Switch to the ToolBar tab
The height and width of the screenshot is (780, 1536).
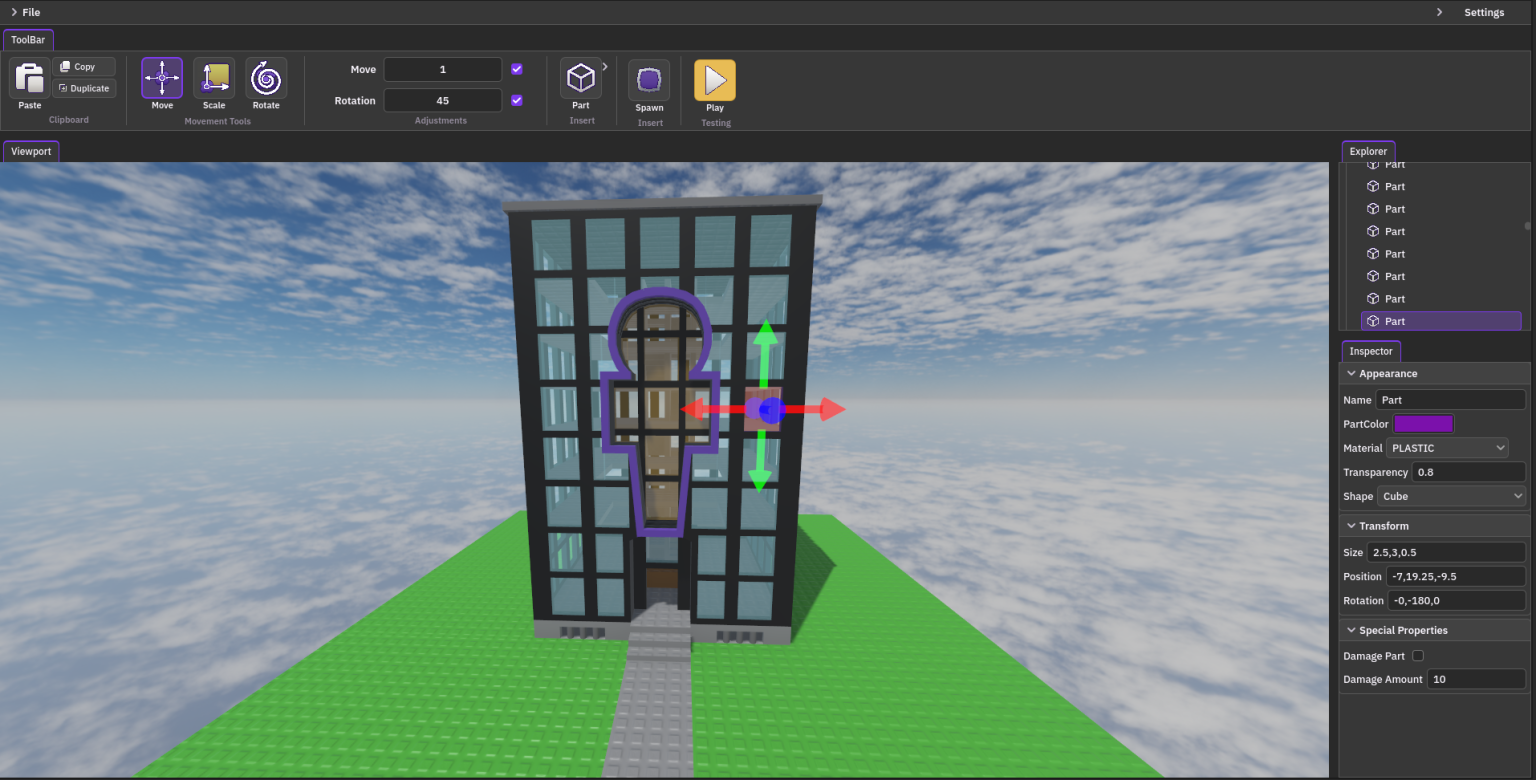[28, 40]
